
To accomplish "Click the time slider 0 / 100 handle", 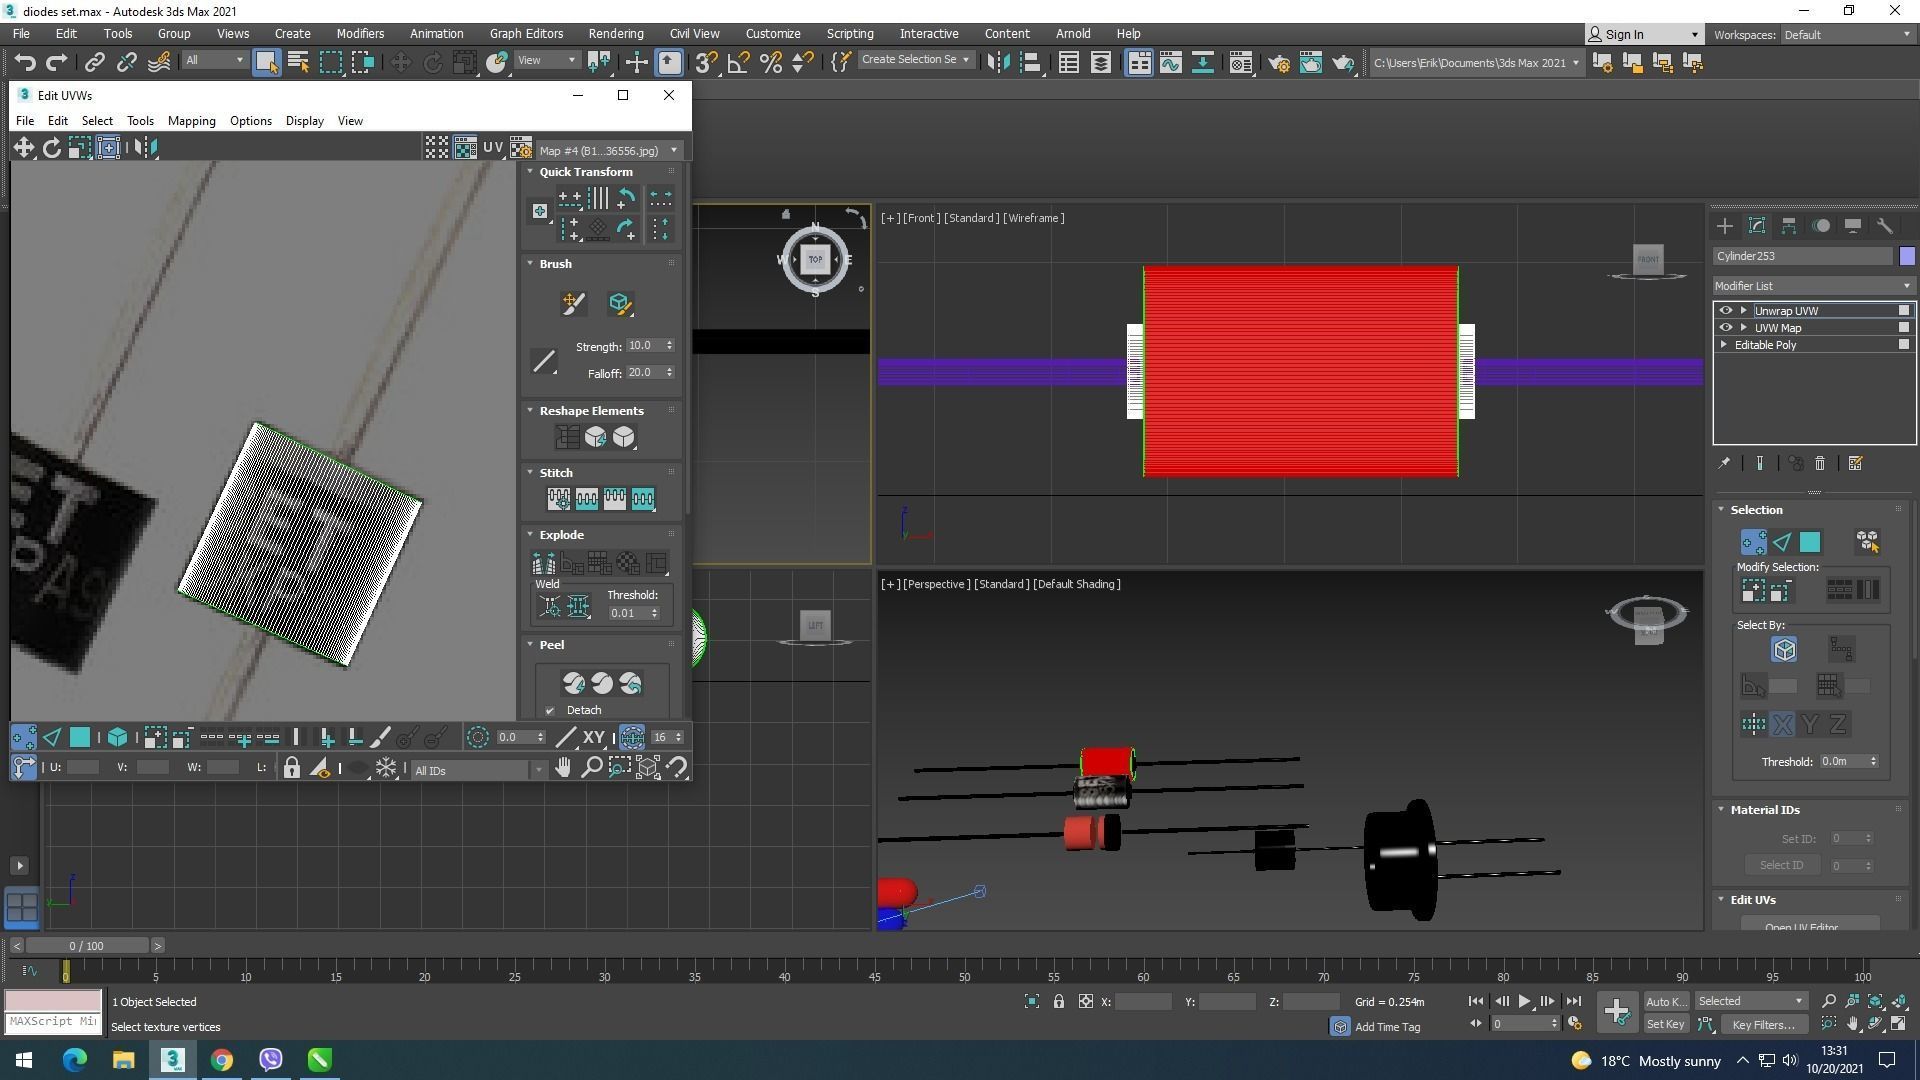I will (x=87, y=946).
